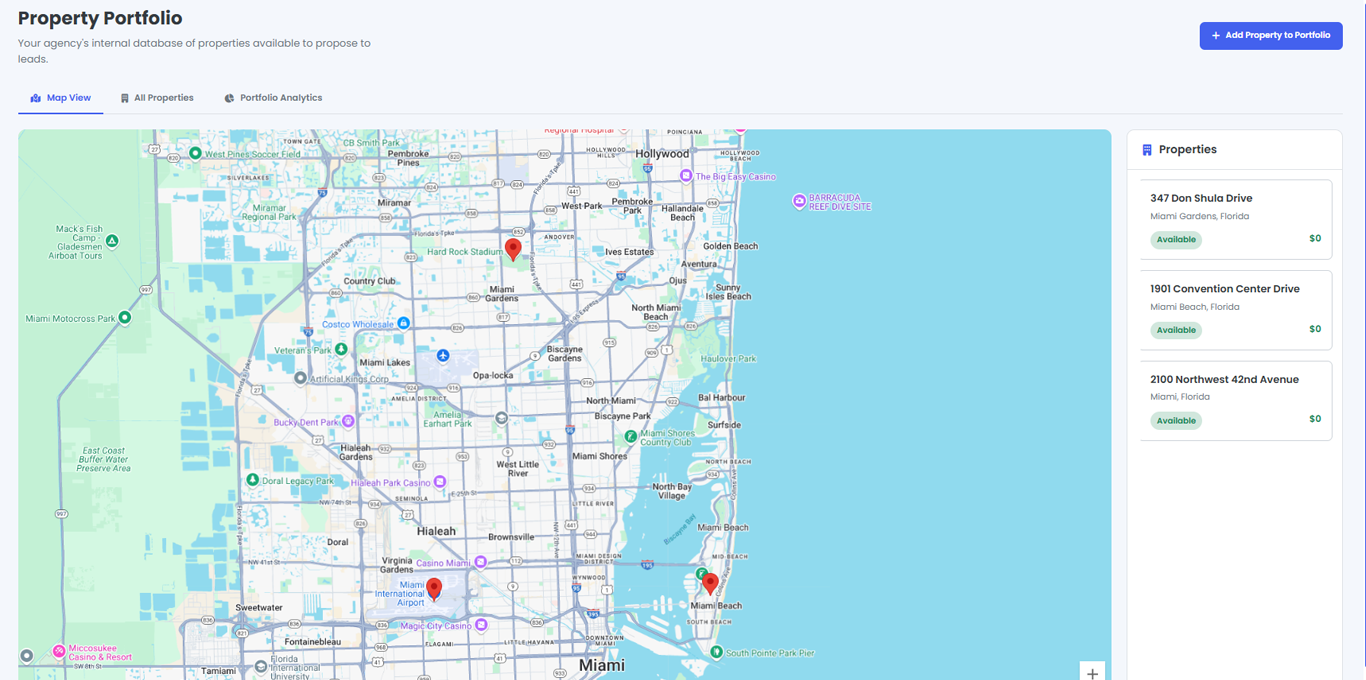Click the West Pines Soccer Field marker
The width and height of the screenshot is (1366, 680).
196,154
